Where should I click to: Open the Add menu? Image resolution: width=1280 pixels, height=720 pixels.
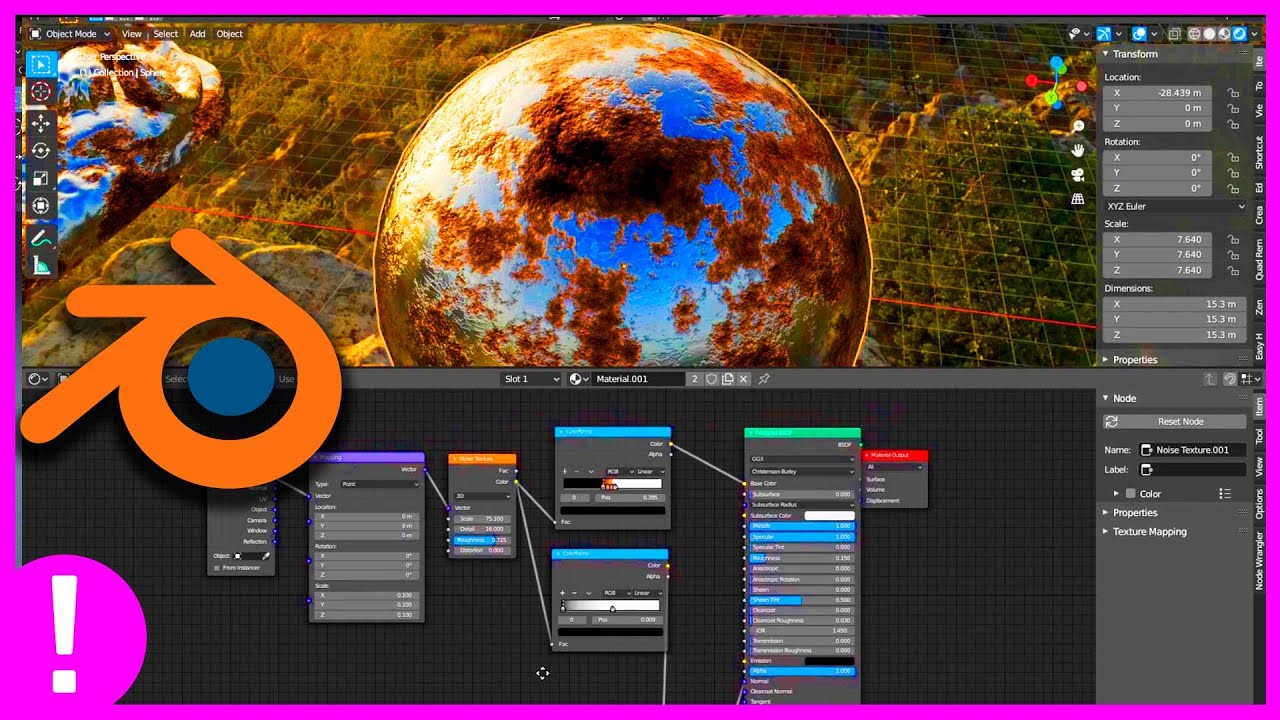click(198, 34)
